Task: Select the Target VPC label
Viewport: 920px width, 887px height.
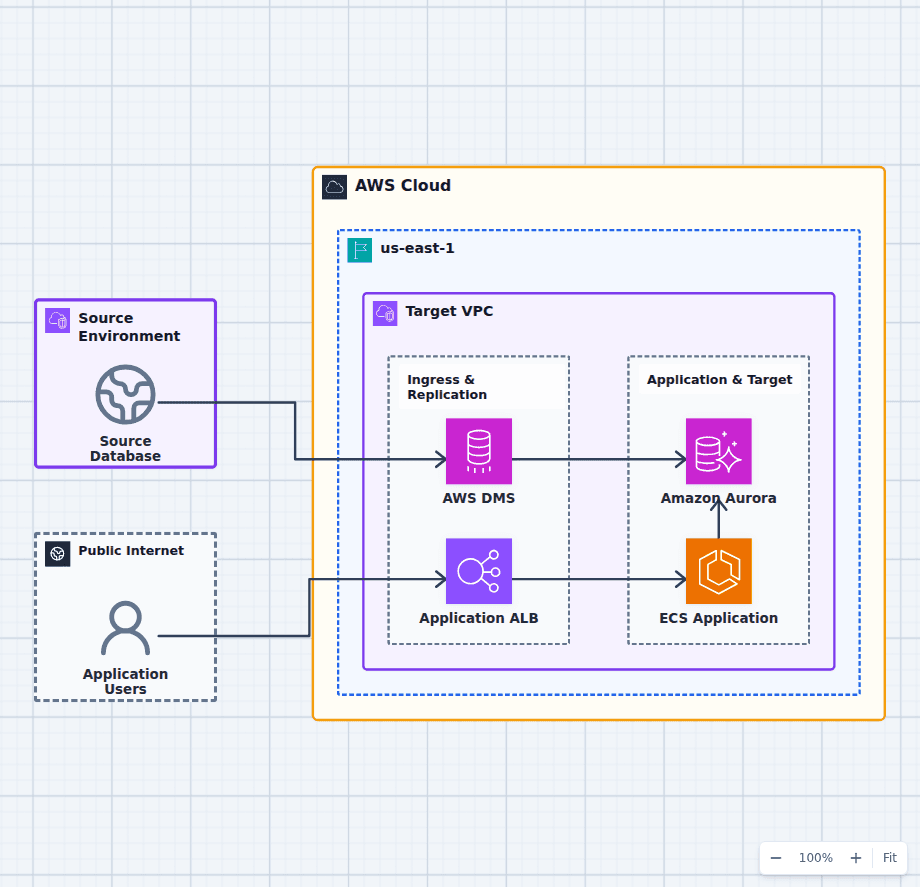Action: click(x=449, y=311)
